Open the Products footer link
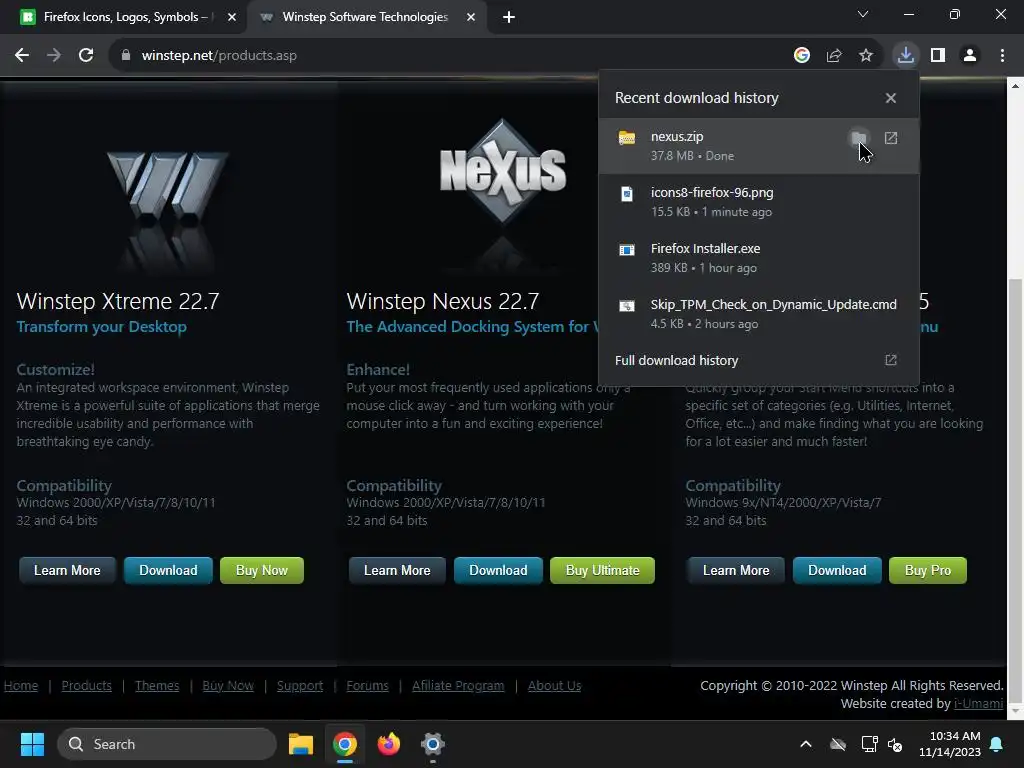 point(86,686)
